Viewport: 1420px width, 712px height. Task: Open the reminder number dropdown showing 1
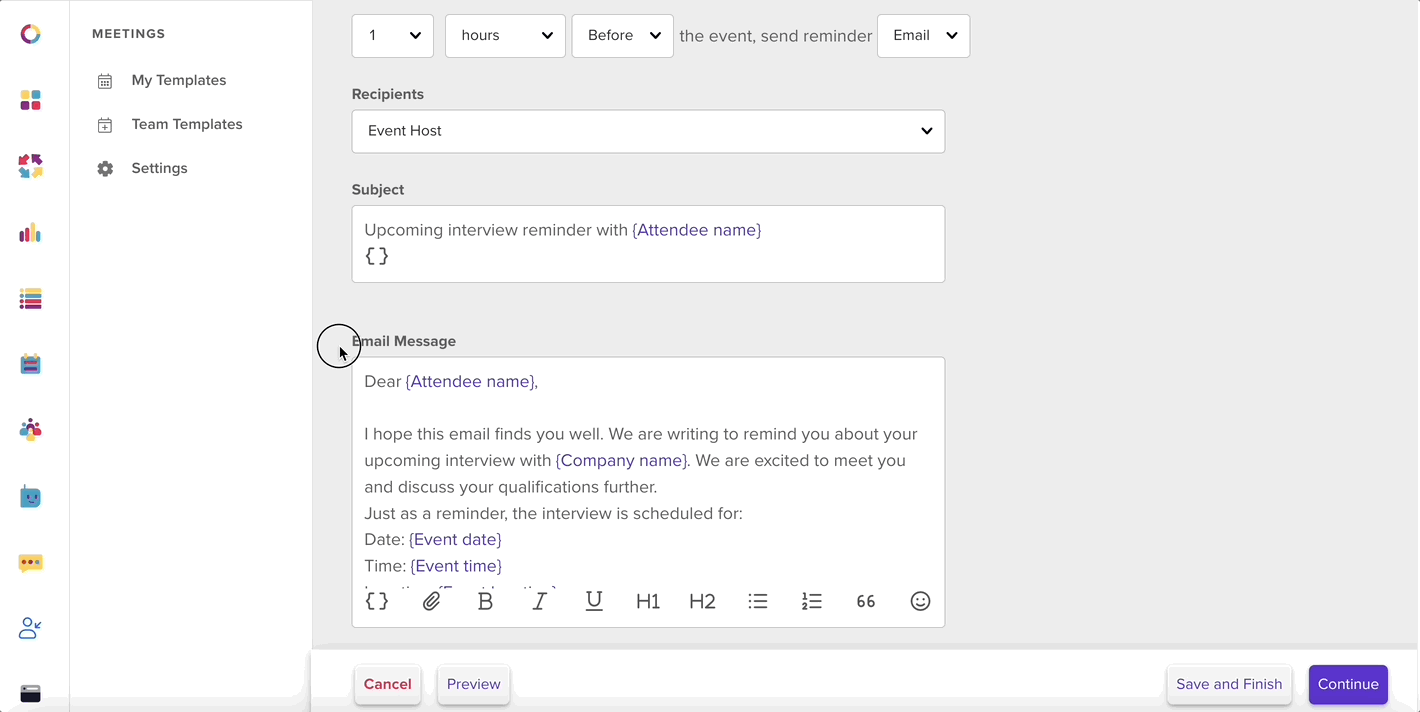tap(393, 36)
